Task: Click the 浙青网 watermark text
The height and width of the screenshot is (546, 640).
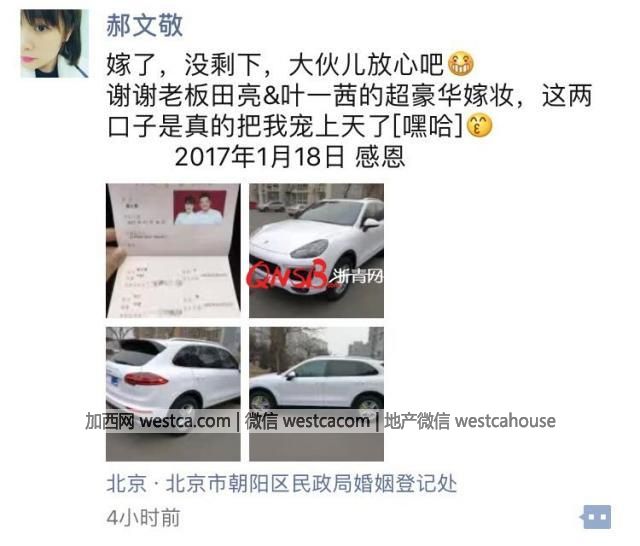Action: [356, 277]
